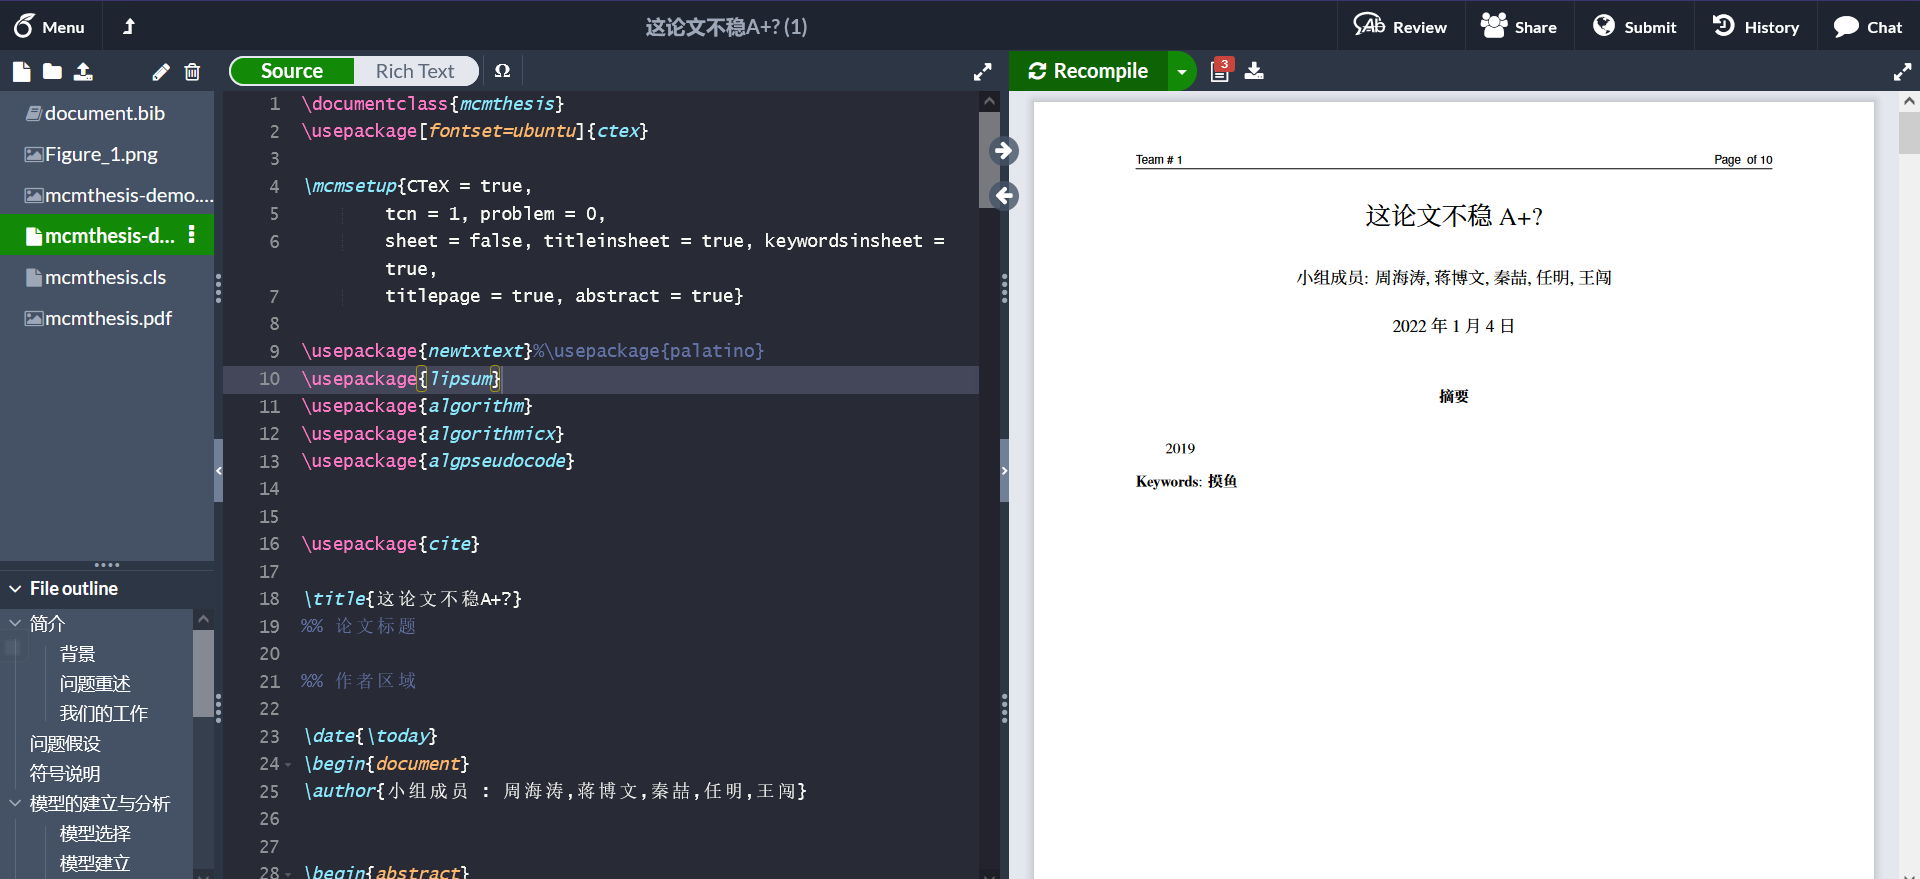Click the \author line 25
Image resolution: width=1920 pixels, height=879 pixels.
[555, 791]
